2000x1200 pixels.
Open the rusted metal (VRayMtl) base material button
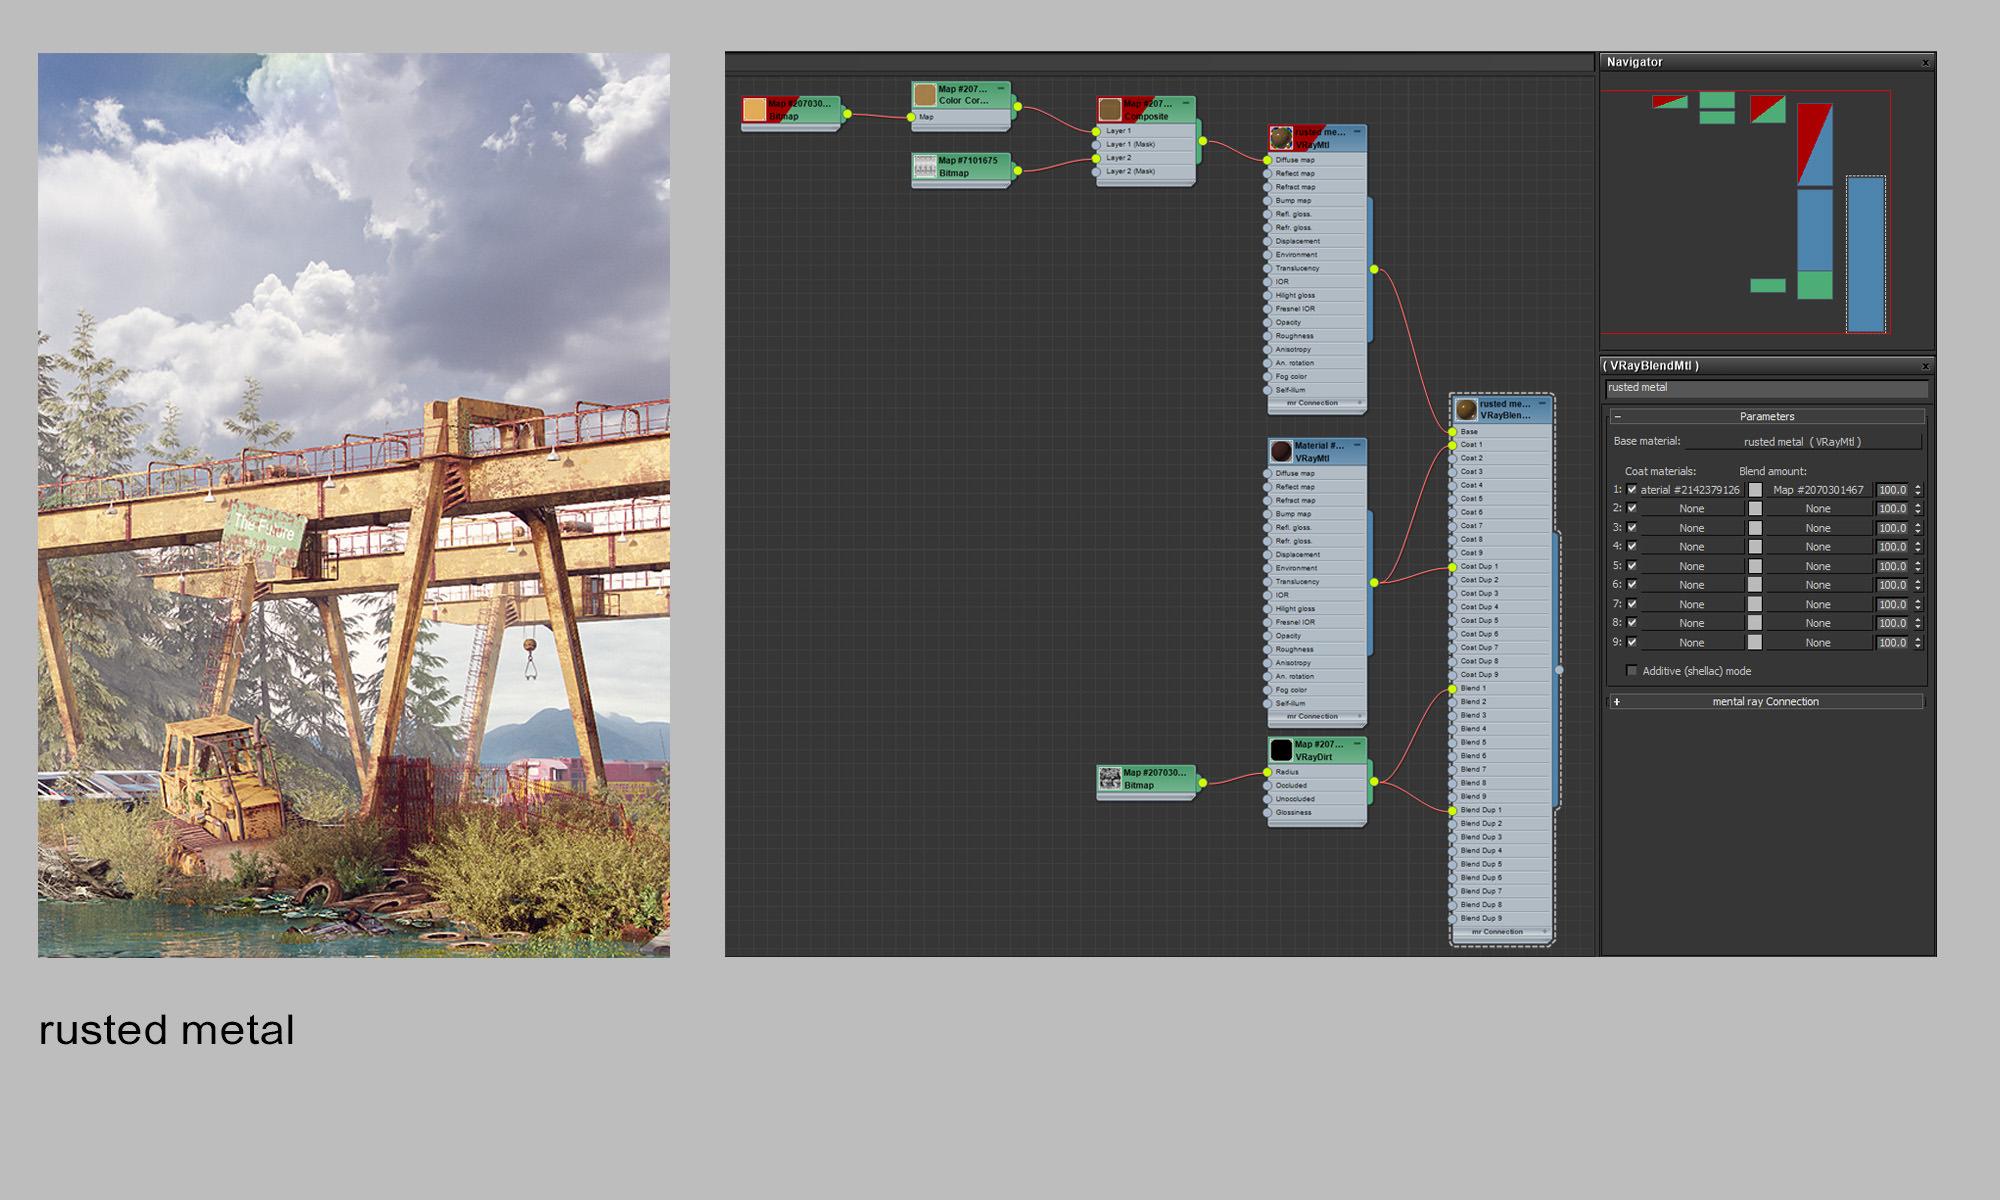point(1802,441)
